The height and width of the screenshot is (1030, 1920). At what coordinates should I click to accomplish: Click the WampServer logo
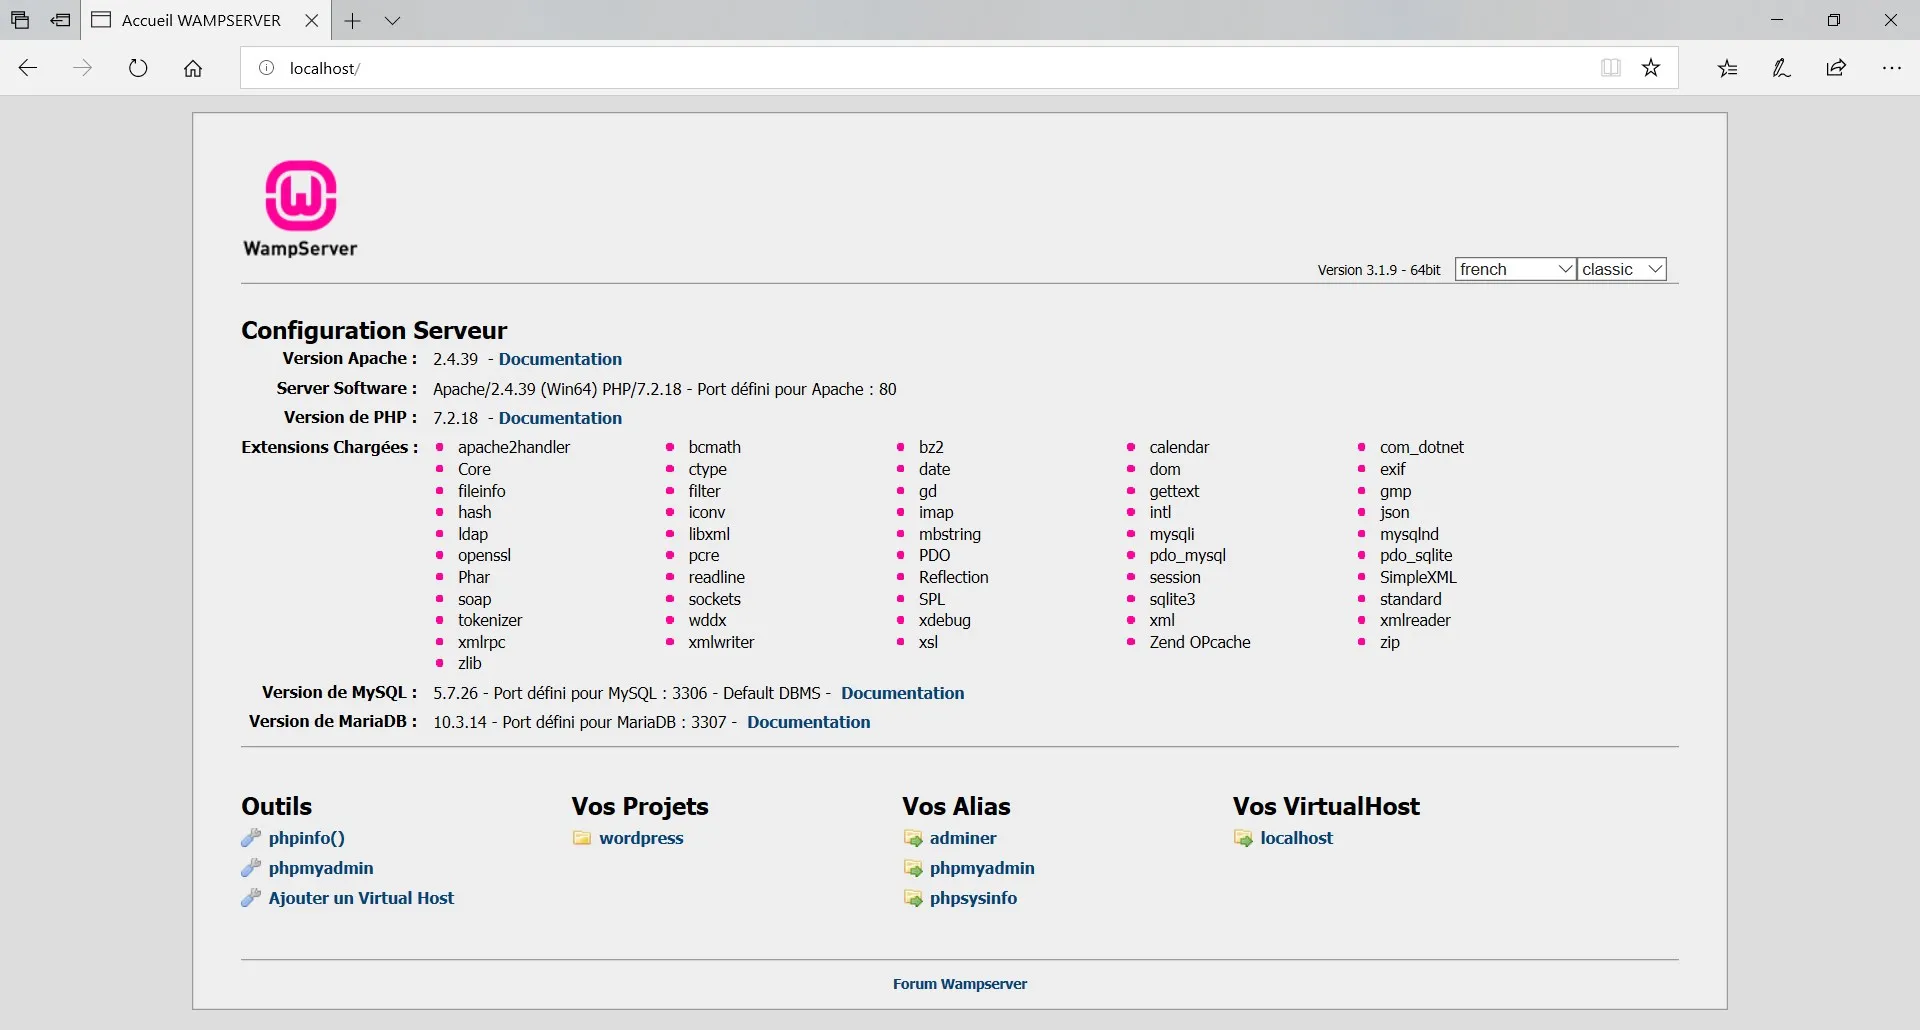coord(300,208)
